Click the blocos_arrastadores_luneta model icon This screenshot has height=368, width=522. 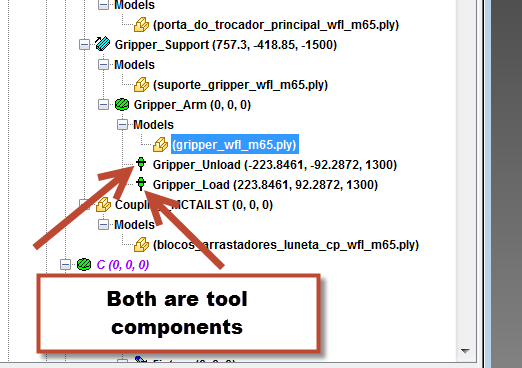click(141, 245)
